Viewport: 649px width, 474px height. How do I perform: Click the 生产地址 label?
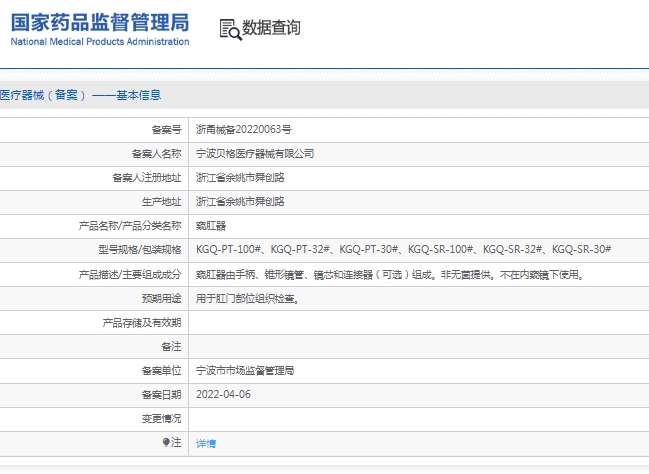[x=161, y=202]
